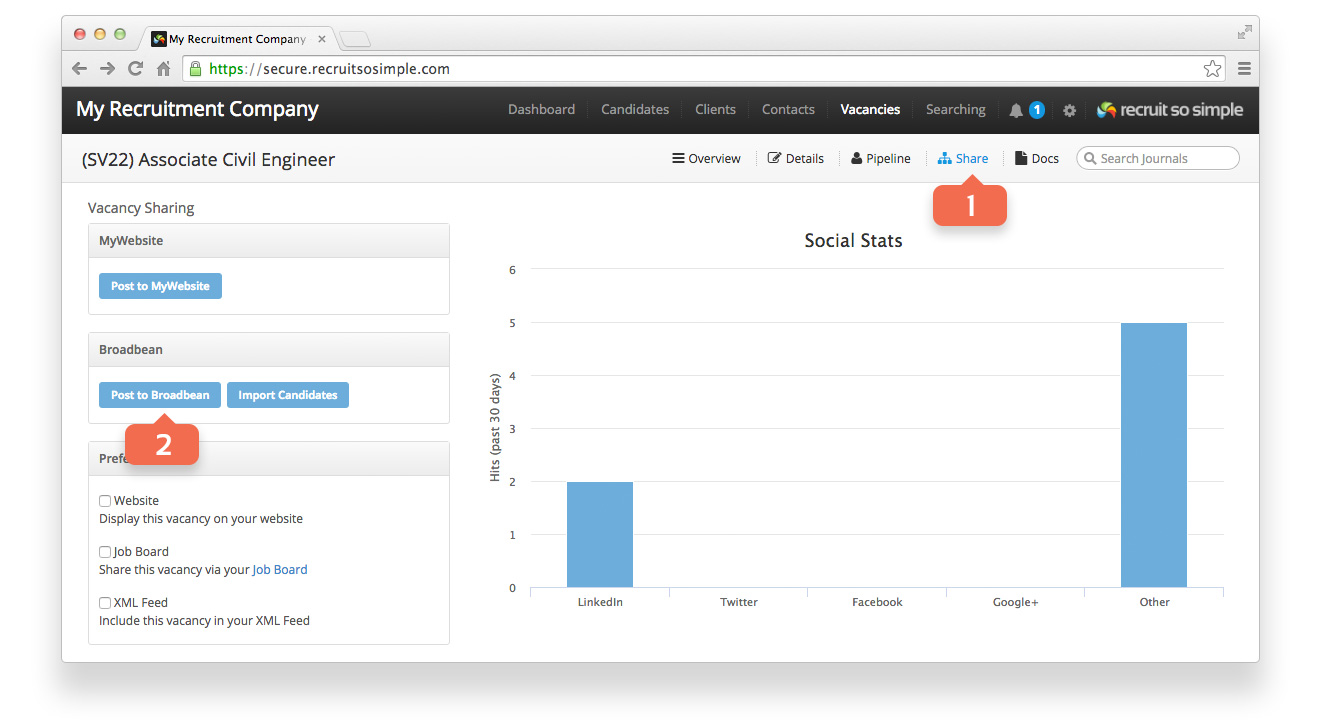Click the browser back arrow

[80, 69]
